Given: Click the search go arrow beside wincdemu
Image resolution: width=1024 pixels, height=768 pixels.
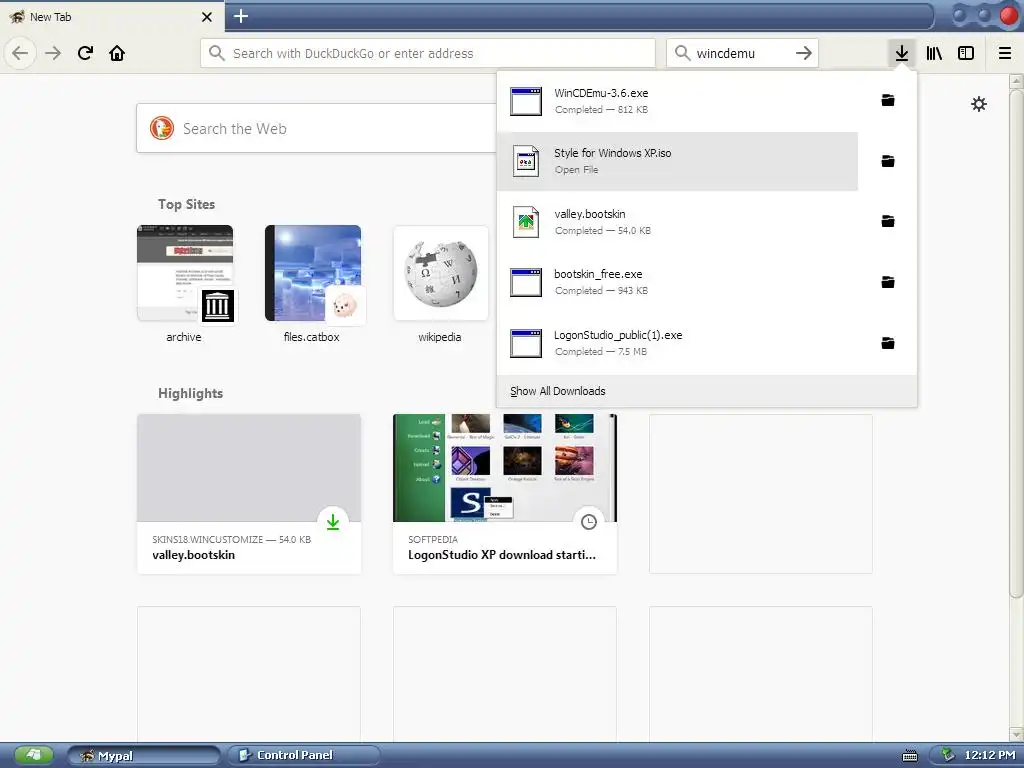Looking at the screenshot, I should point(804,53).
